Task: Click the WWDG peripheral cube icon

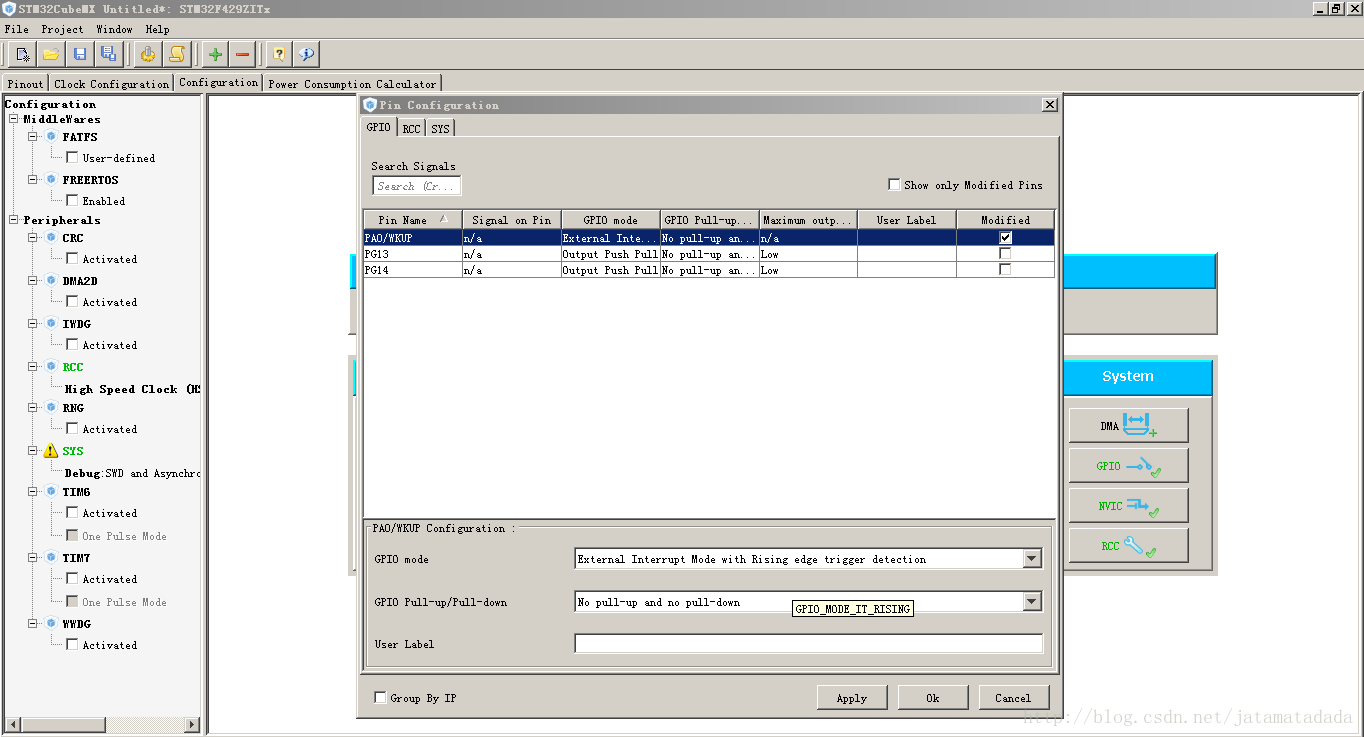Action: point(51,622)
